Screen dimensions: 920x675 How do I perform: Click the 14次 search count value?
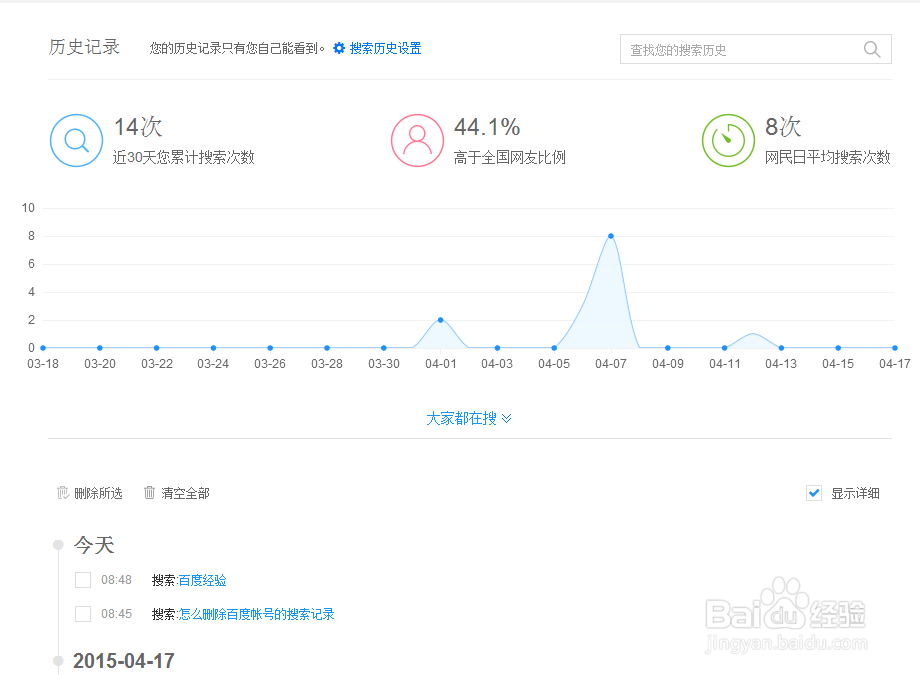(138, 127)
